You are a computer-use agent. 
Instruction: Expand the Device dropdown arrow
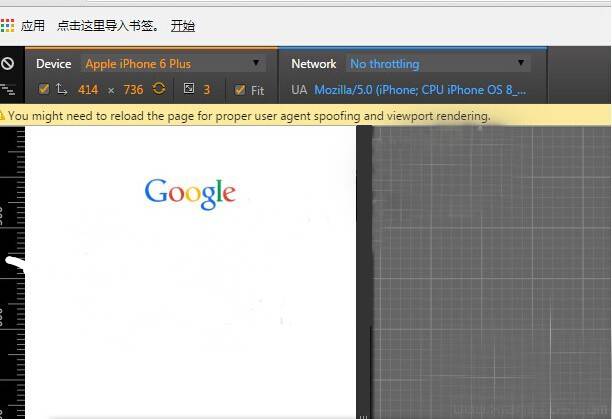pos(256,63)
